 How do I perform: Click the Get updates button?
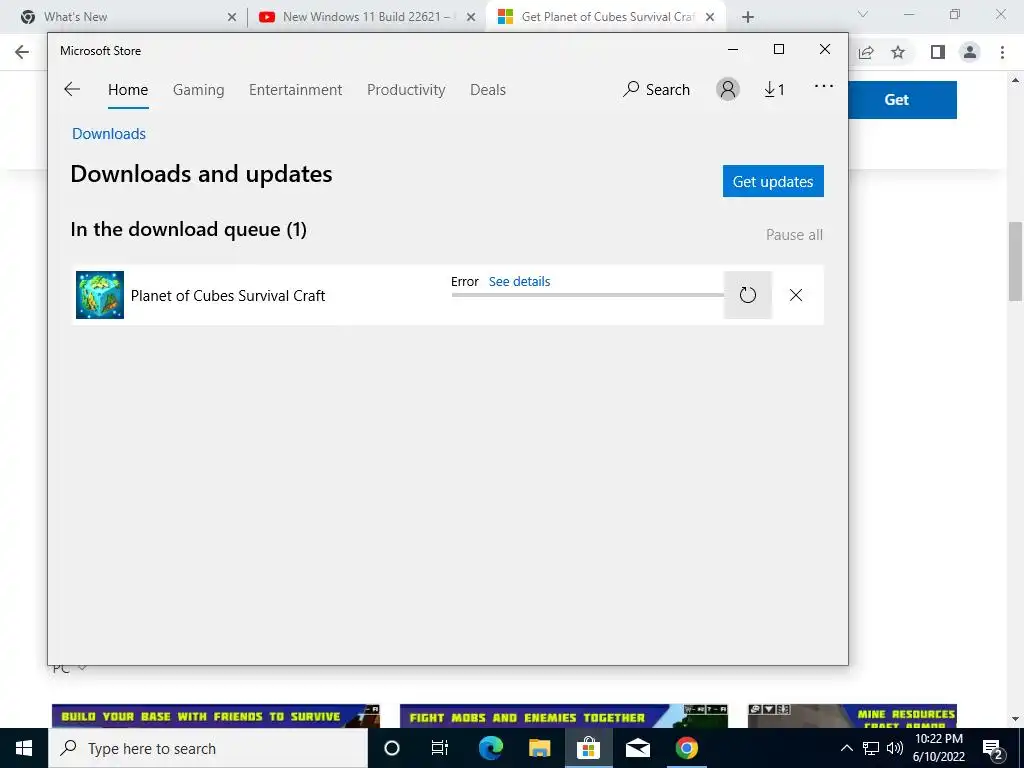pos(773,181)
